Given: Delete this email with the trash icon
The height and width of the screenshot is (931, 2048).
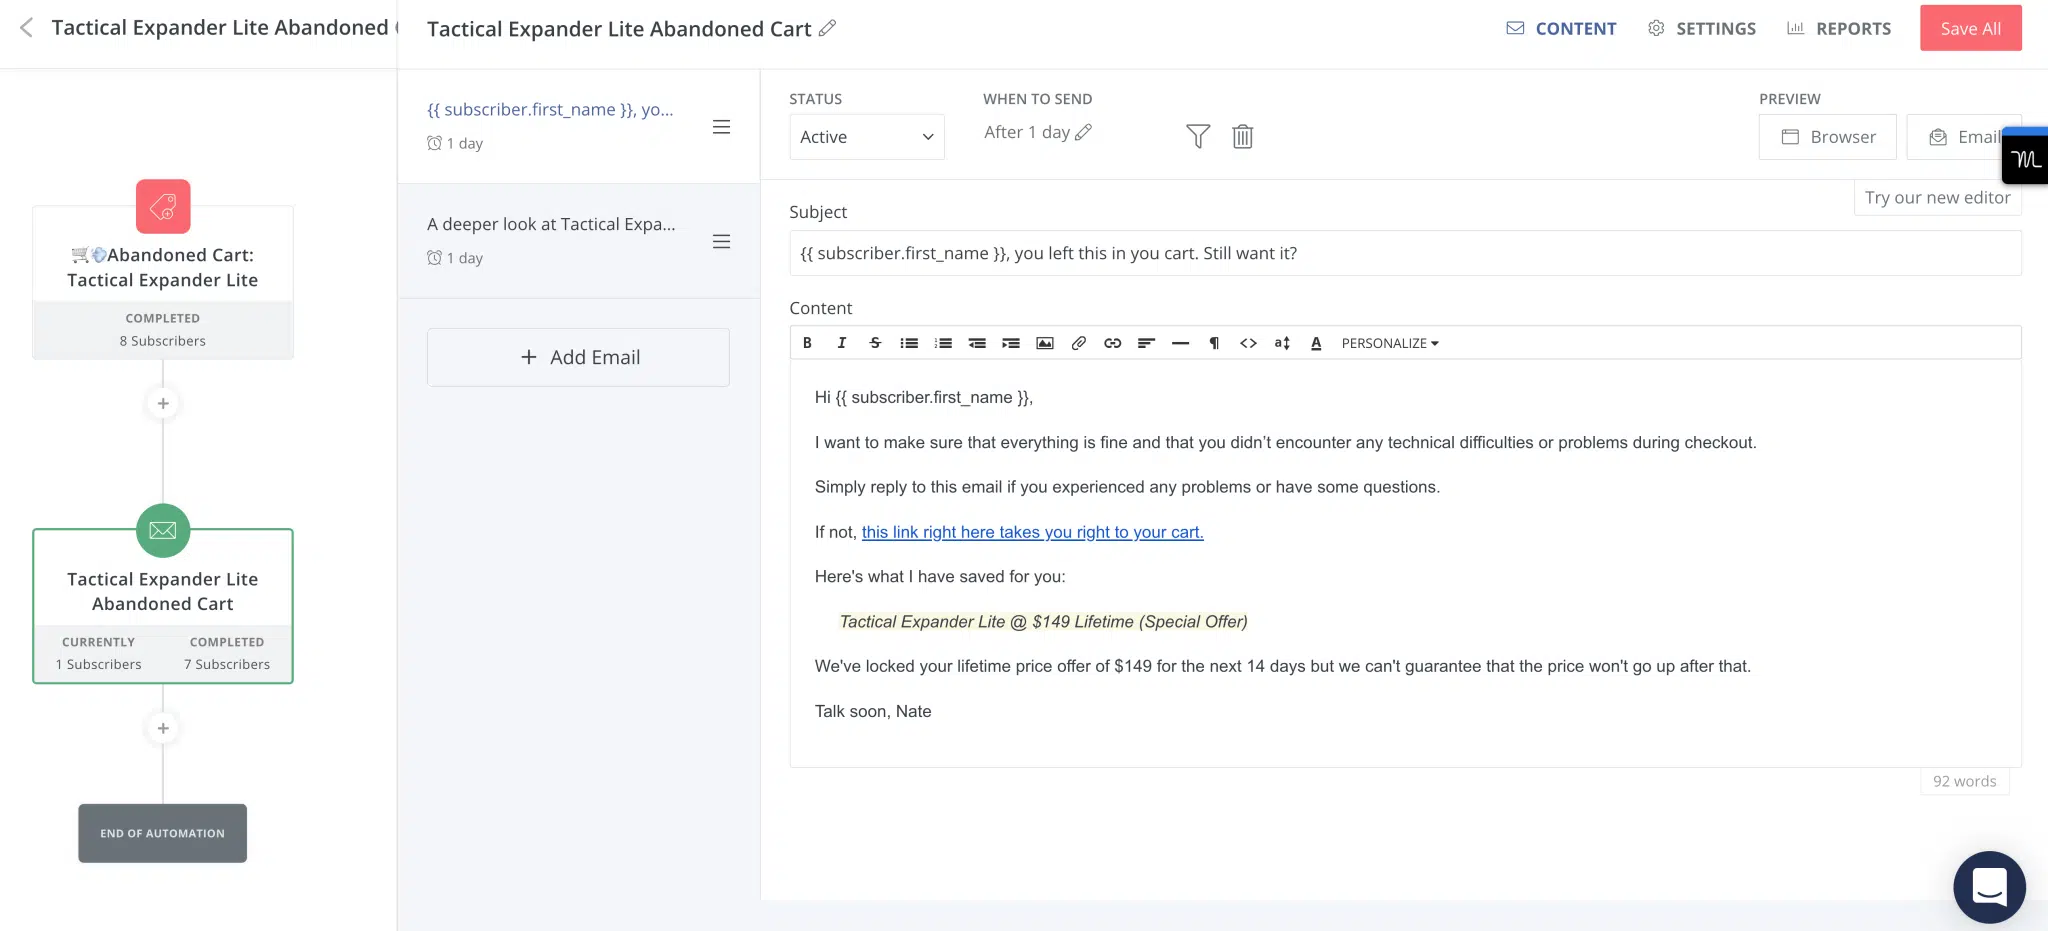Looking at the screenshot, I should tap(1242, 136).
